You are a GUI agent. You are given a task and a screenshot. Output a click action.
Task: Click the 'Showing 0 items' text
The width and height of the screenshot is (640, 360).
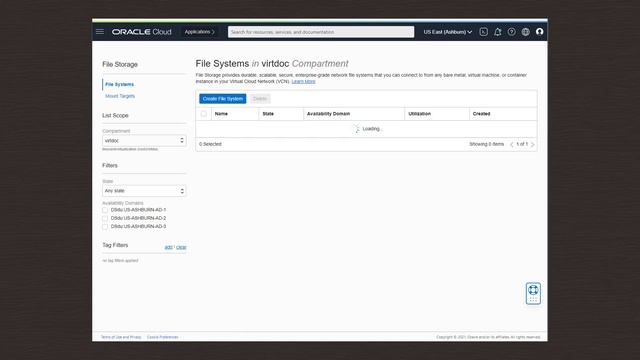[x=487, y=144]
